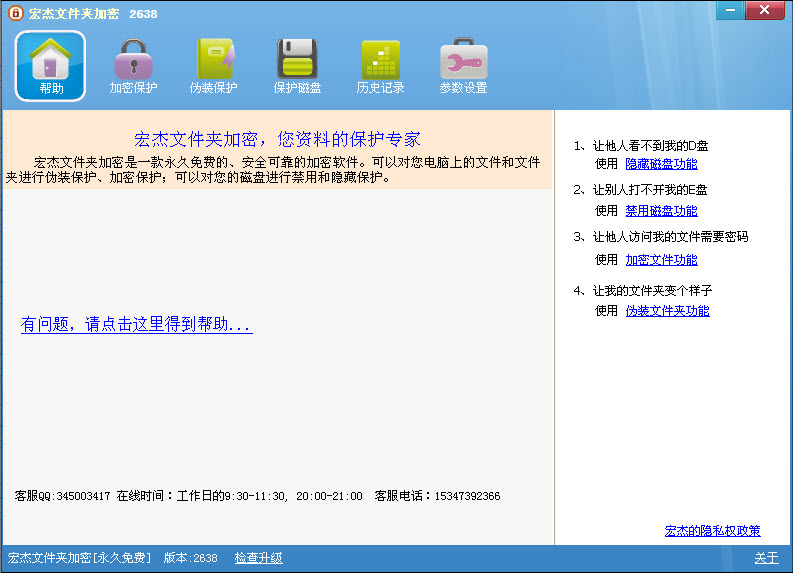Click 检查升级 in the status bar
Image resolution: width=793 pixels, height=573 pixels.
tap(258, 558)
